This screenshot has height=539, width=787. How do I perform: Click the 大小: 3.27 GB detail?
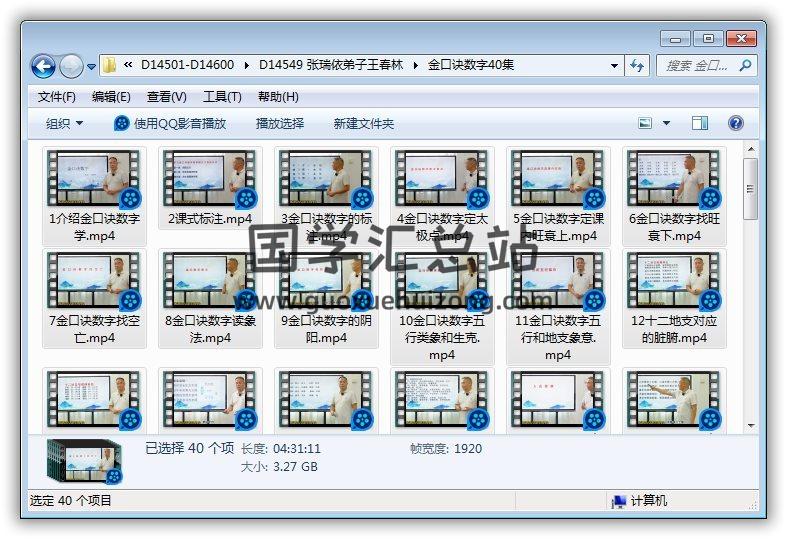tap(279, 467)
